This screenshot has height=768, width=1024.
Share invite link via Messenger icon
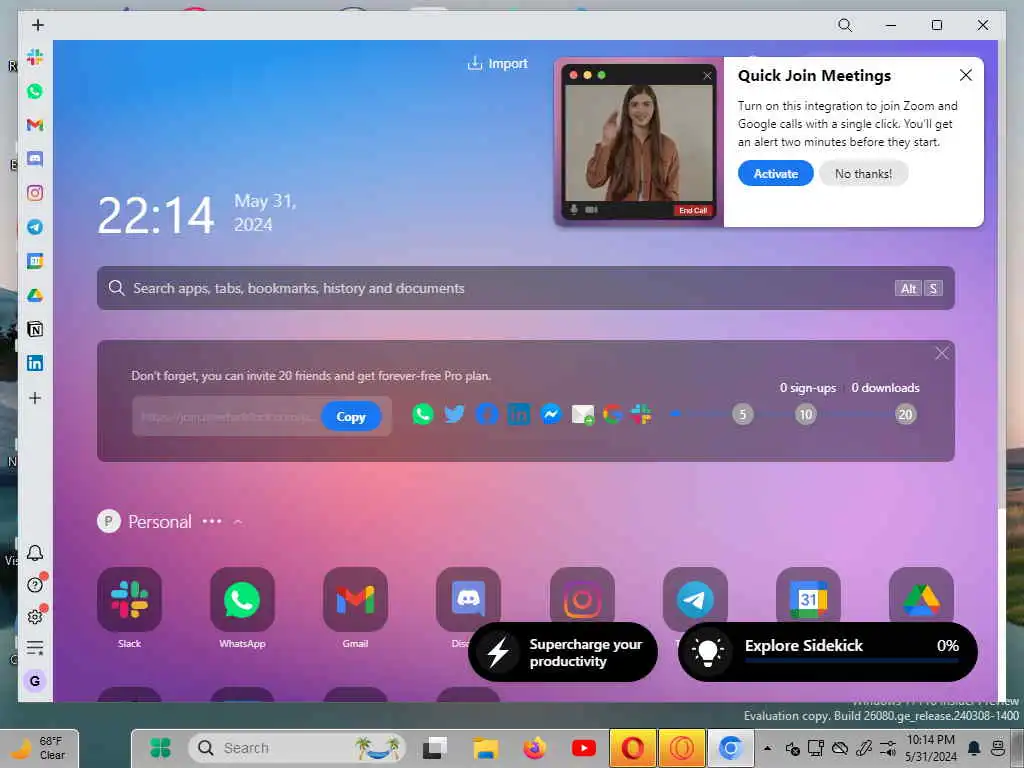click(551, 414)
